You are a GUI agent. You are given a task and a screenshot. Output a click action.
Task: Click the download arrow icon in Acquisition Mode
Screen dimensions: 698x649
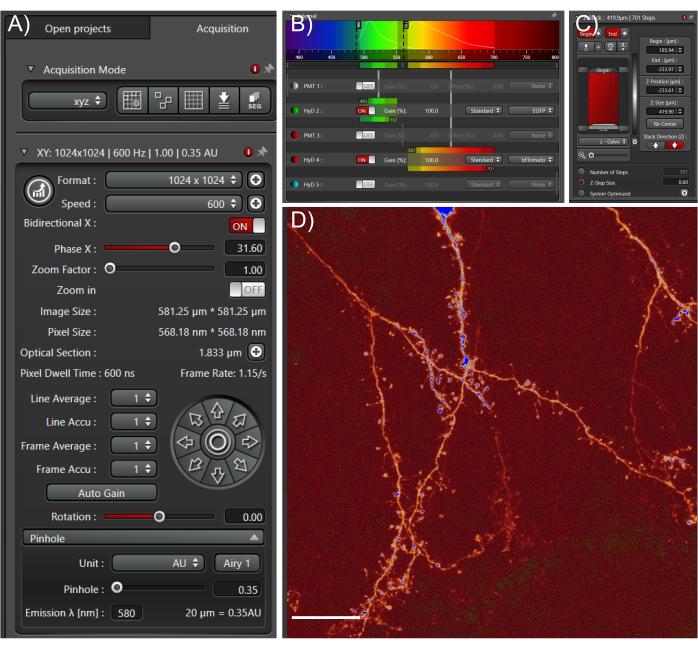(223, 101)
